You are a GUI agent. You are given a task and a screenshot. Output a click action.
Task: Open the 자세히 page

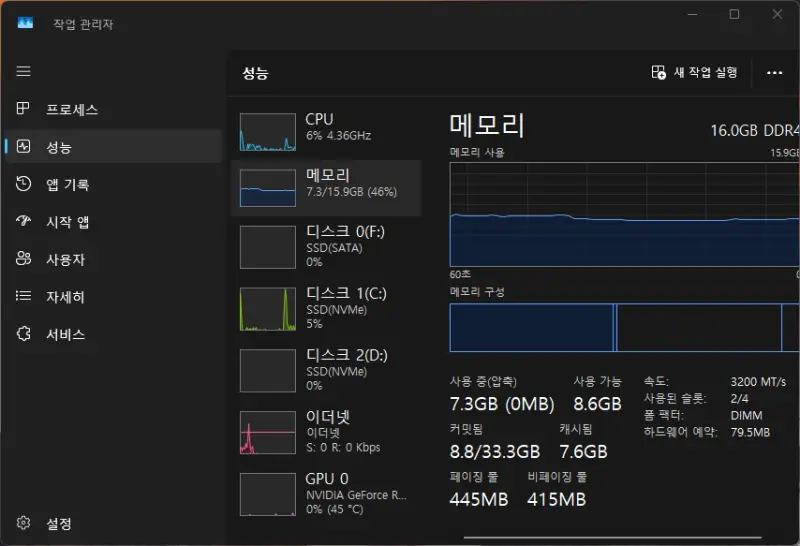point(65,297)
